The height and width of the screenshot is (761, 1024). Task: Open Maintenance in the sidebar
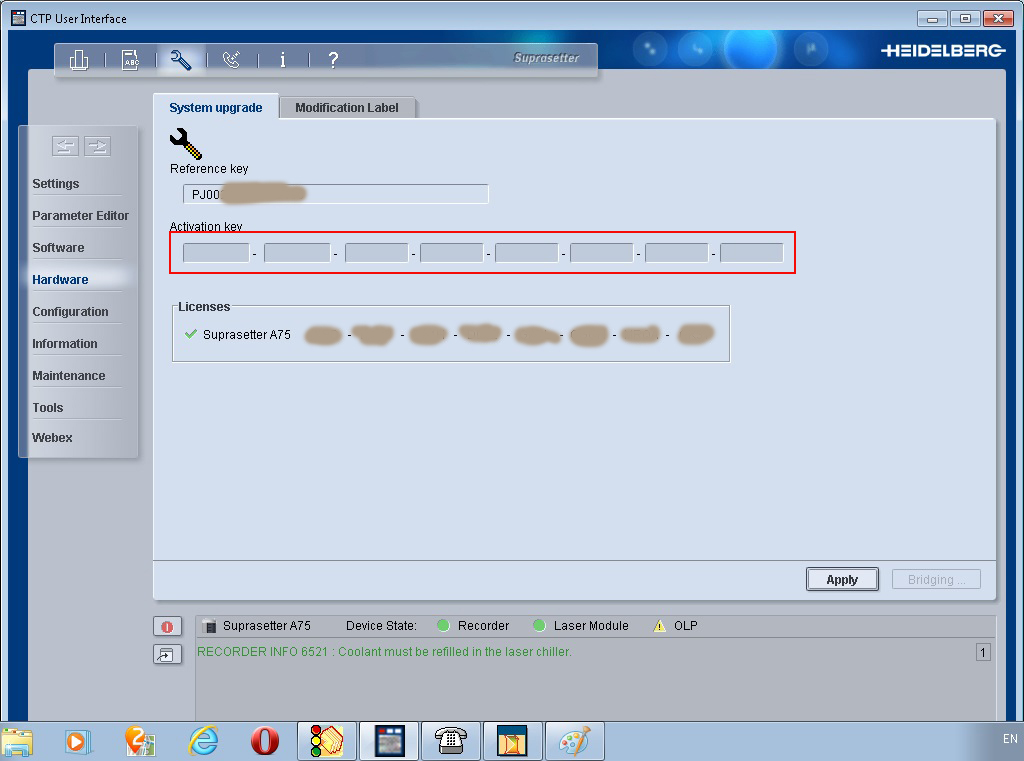69,376
